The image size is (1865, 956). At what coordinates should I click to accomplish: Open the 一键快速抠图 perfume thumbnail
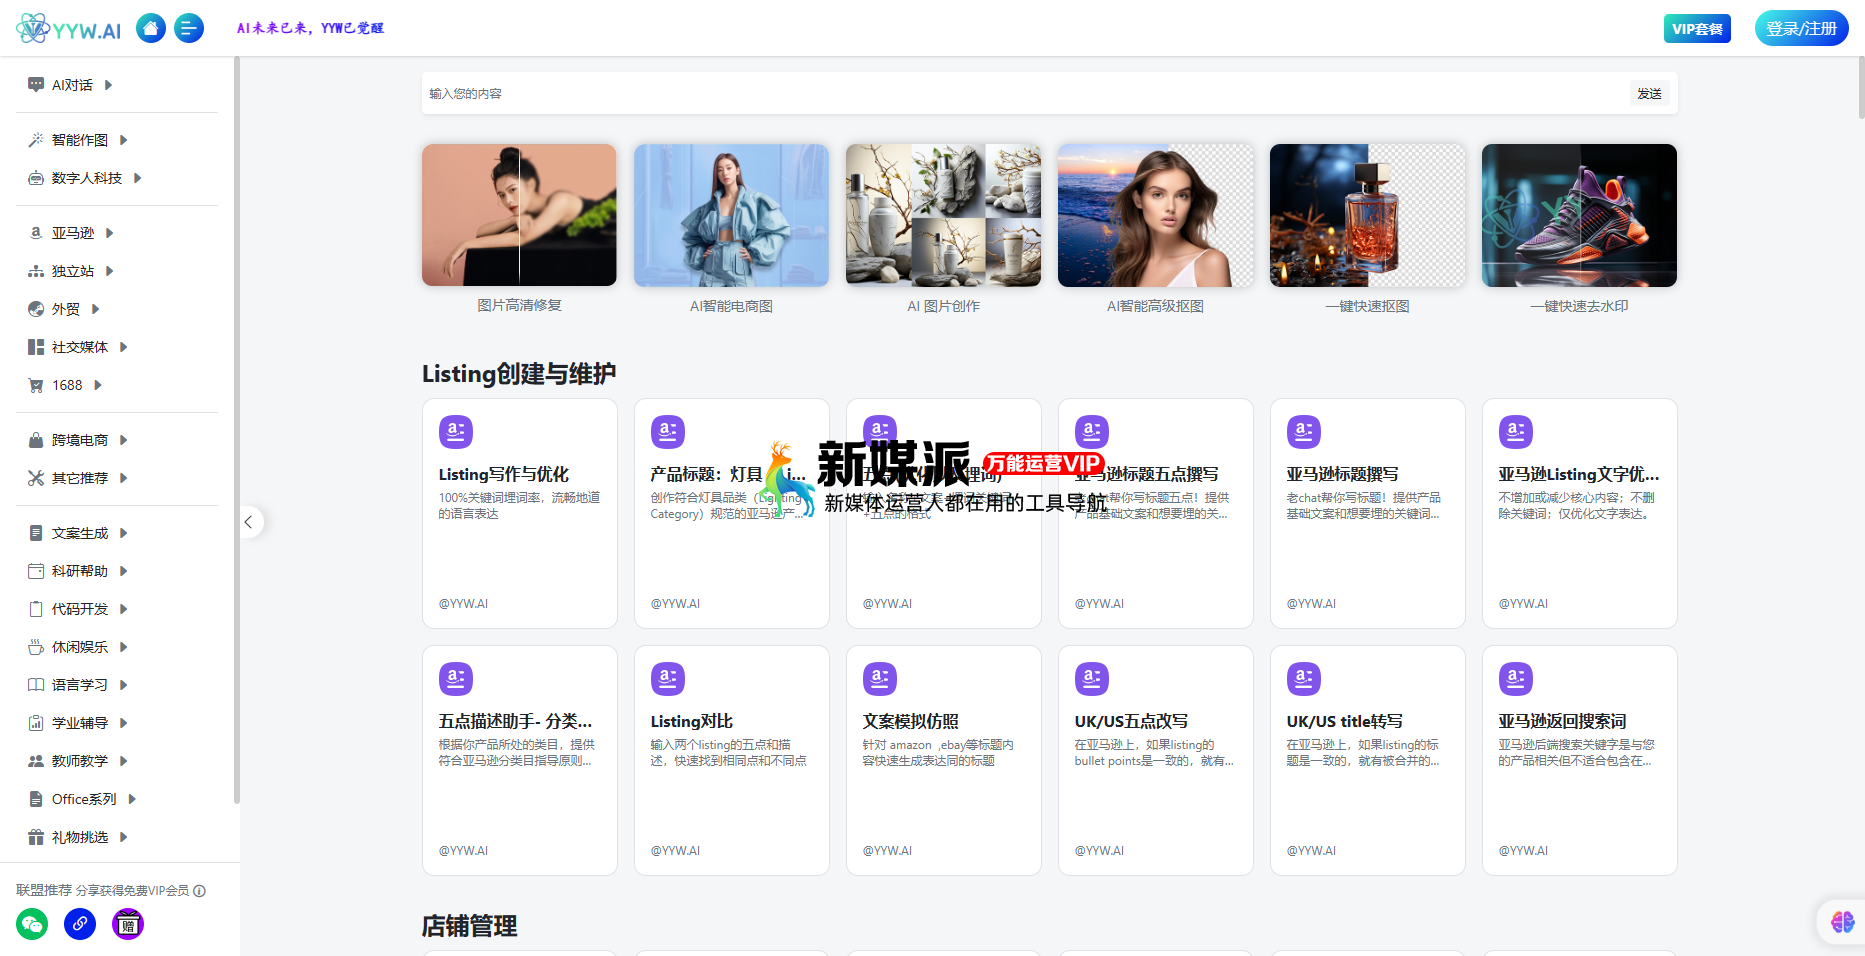[1367, 215]
